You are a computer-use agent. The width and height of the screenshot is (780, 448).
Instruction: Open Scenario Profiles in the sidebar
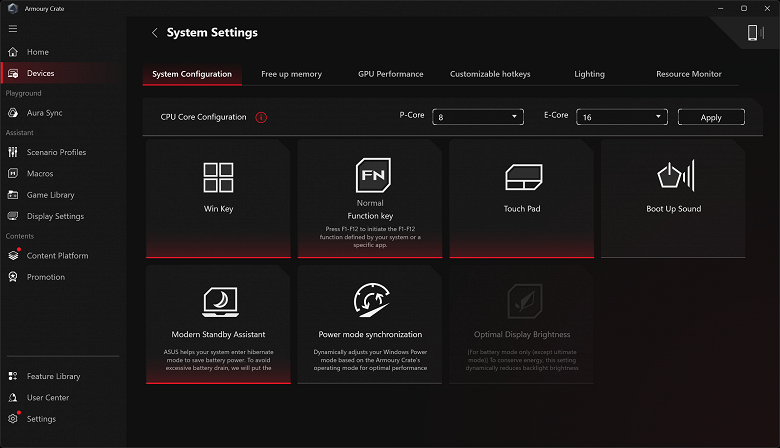tap(56, 152)
